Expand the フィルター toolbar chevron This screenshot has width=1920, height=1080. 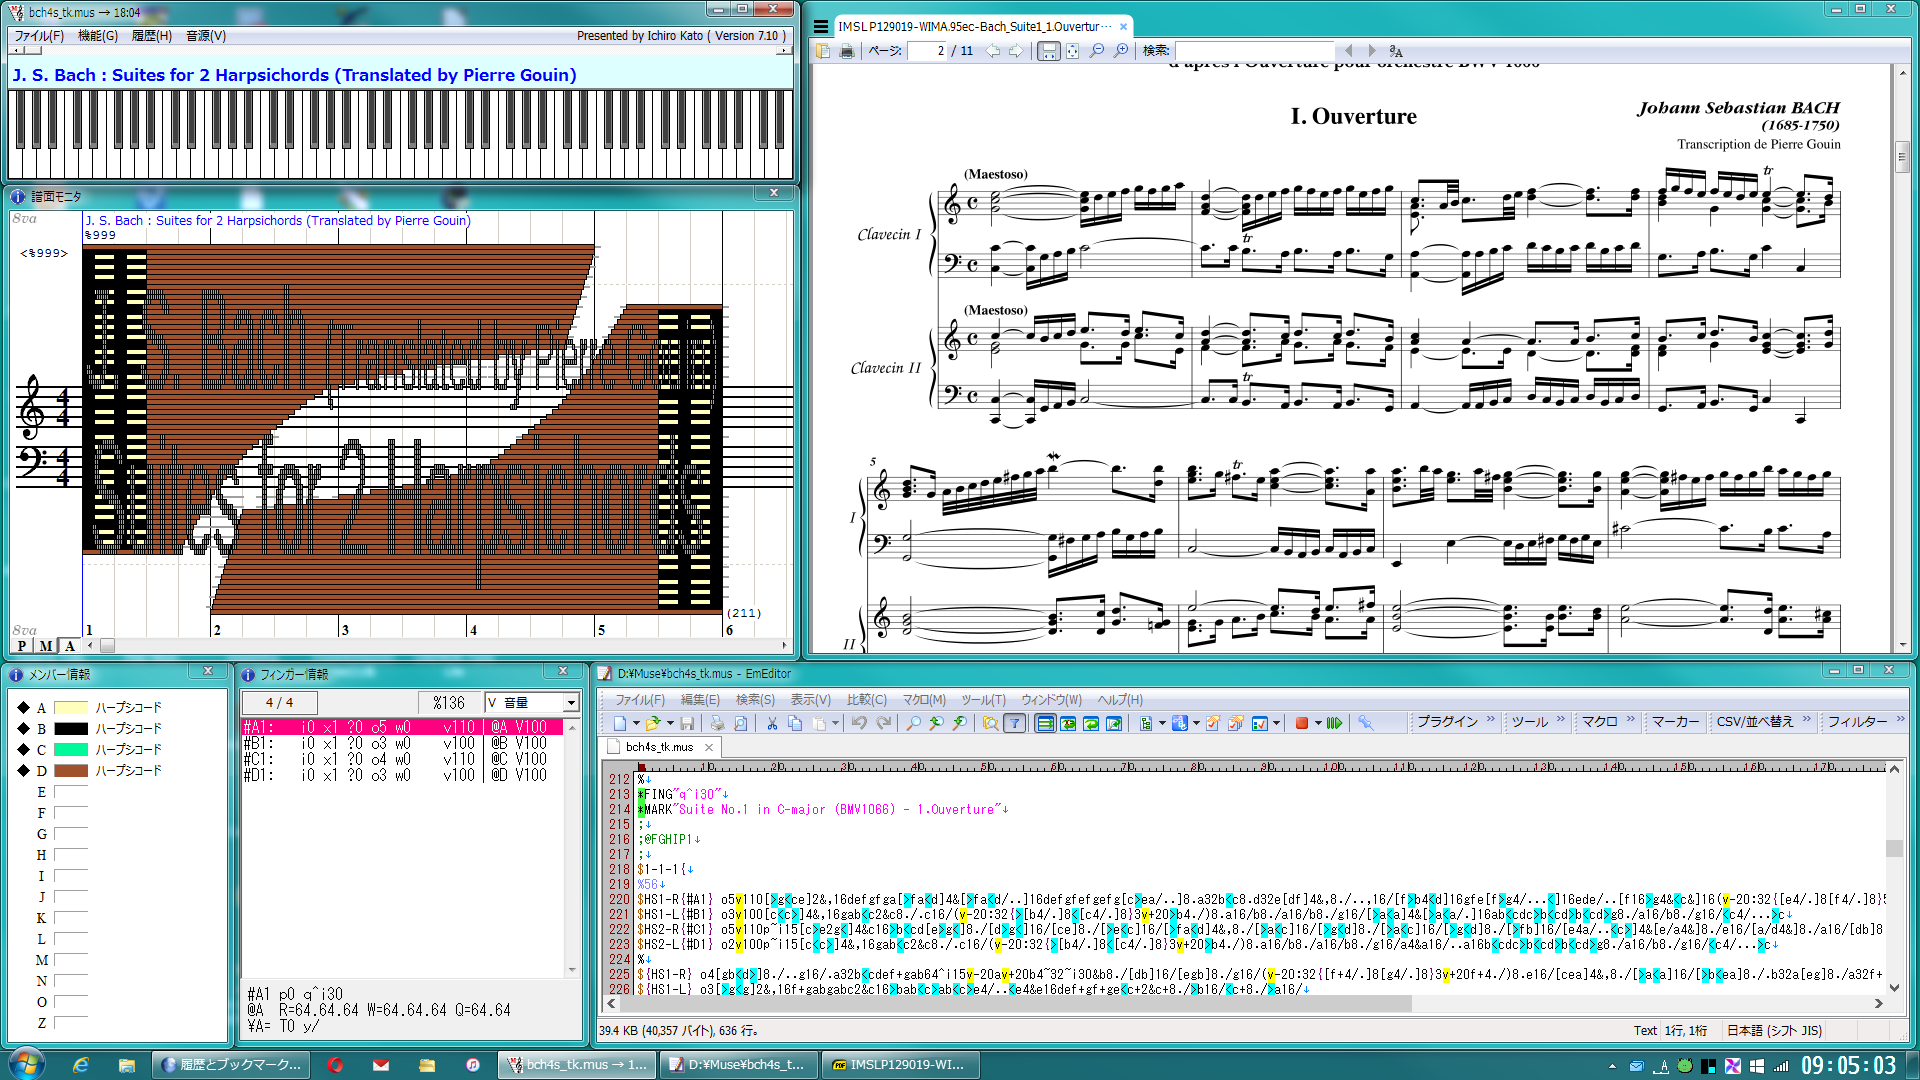[1901, 719]
